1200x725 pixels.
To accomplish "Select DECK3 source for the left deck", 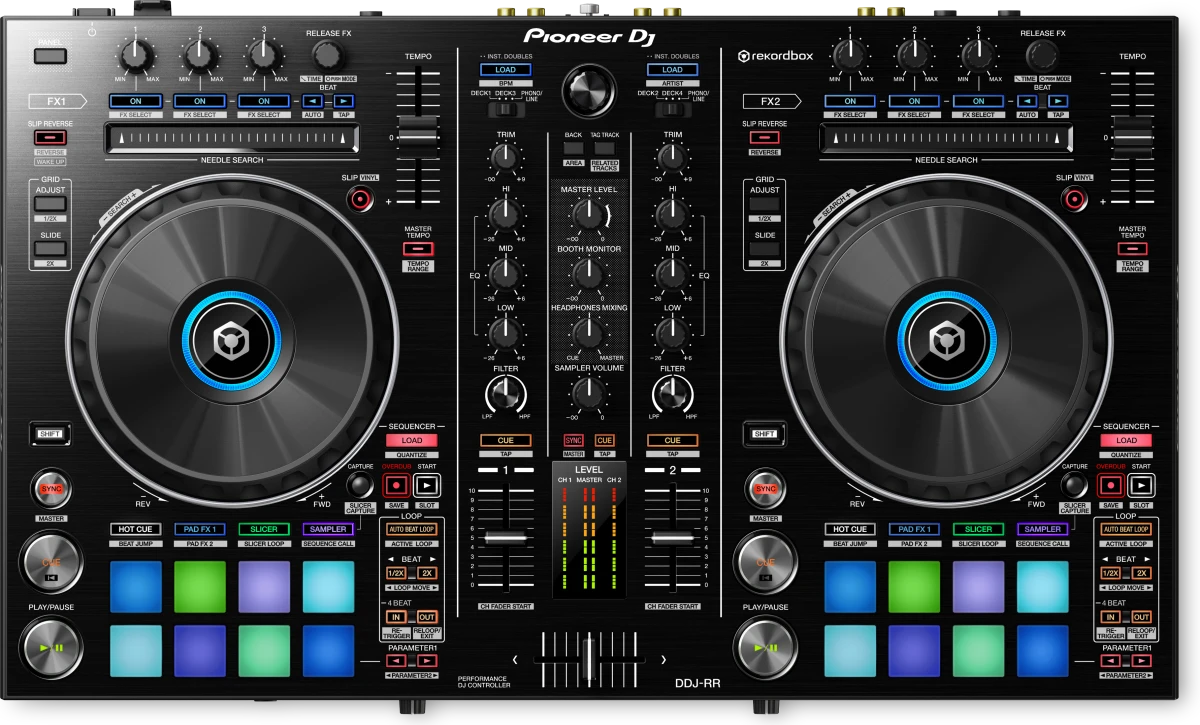I will point(505,94).
